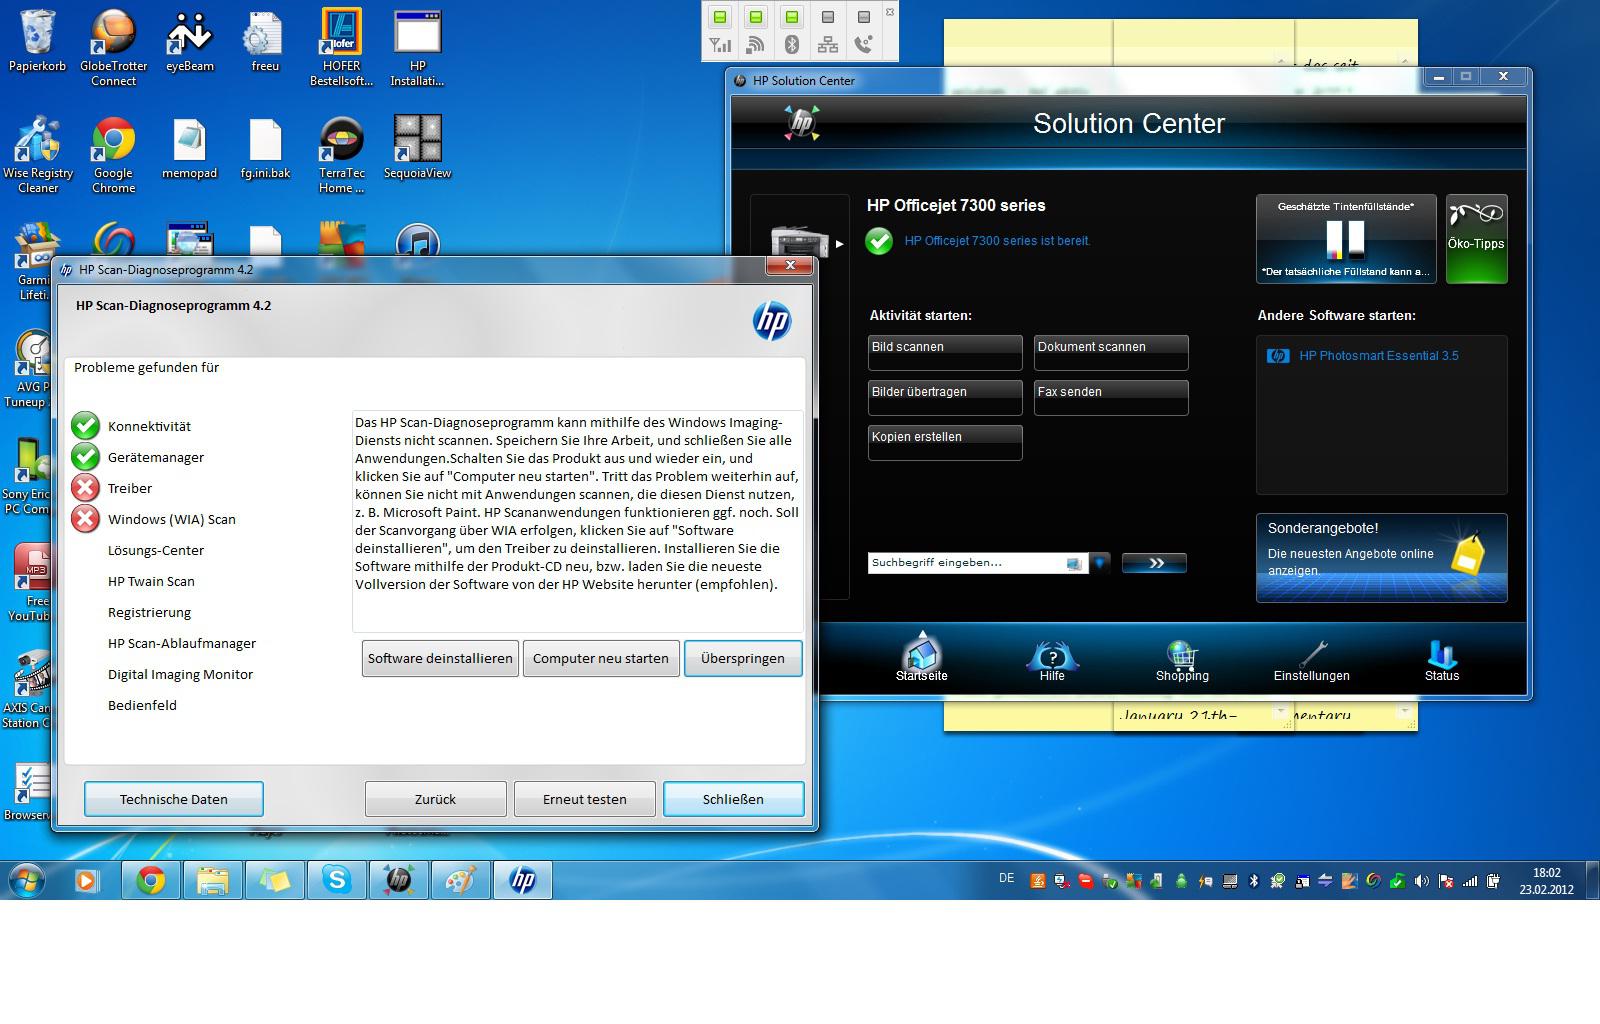Viewport: 1600px width, 1024px height.
Task: Open Status in the Solution Center bottom bar
Action: point(1441,660)
